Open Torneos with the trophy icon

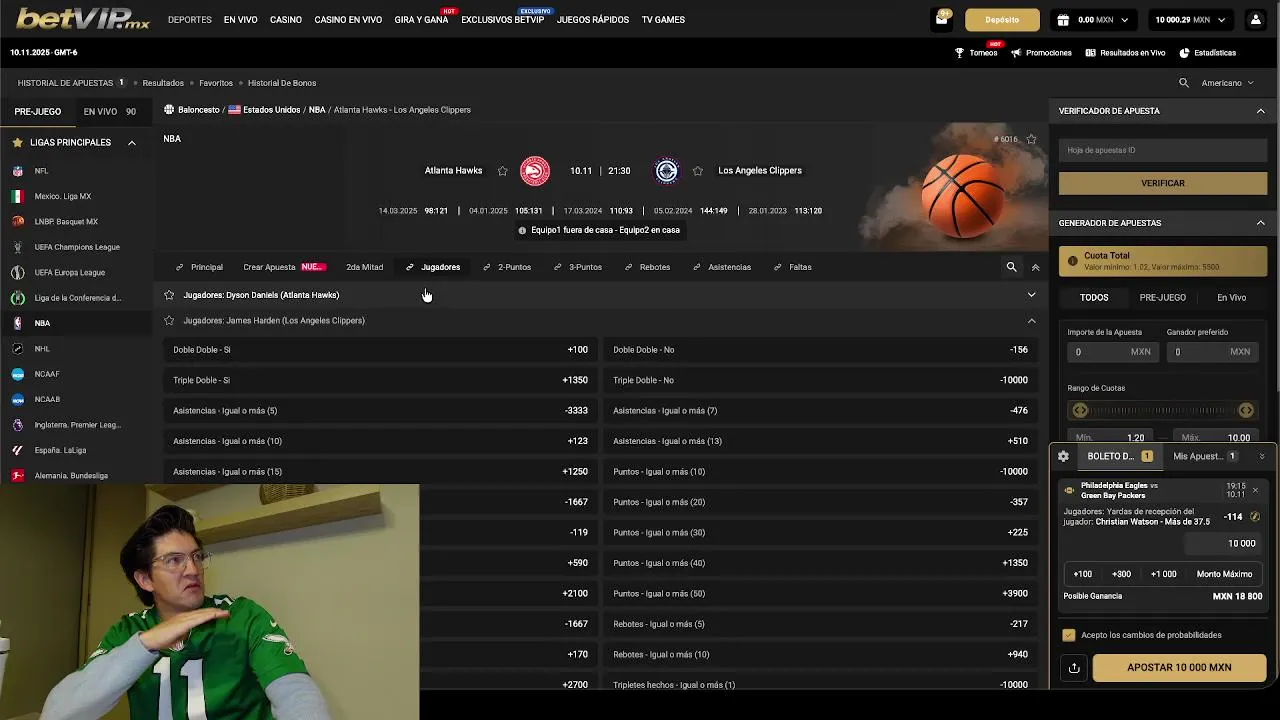click(976, 53)
